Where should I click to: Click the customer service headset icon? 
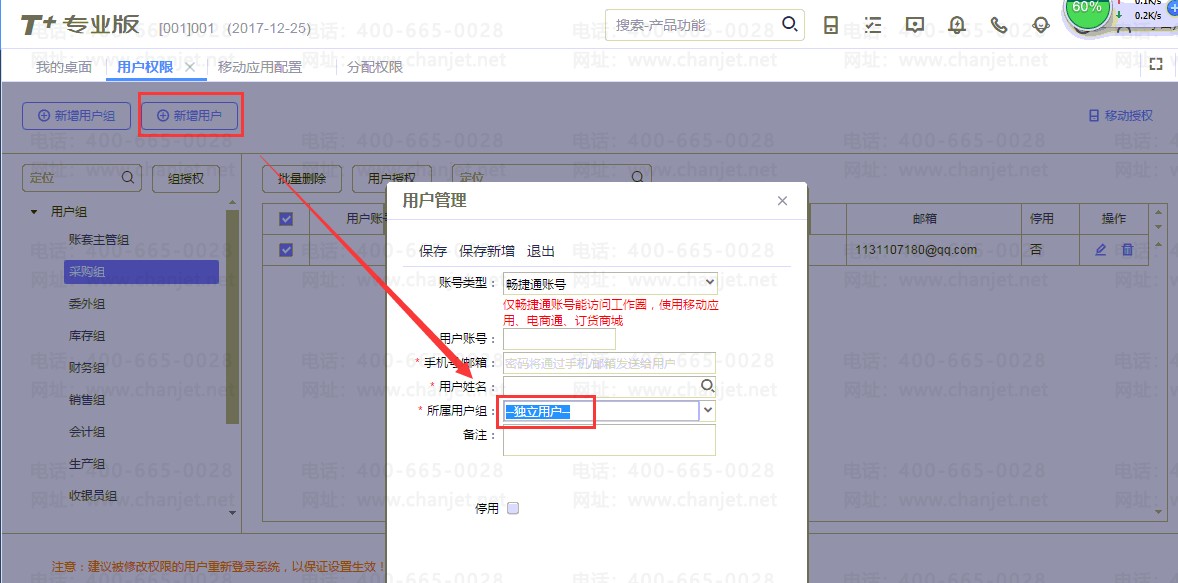1041,25
